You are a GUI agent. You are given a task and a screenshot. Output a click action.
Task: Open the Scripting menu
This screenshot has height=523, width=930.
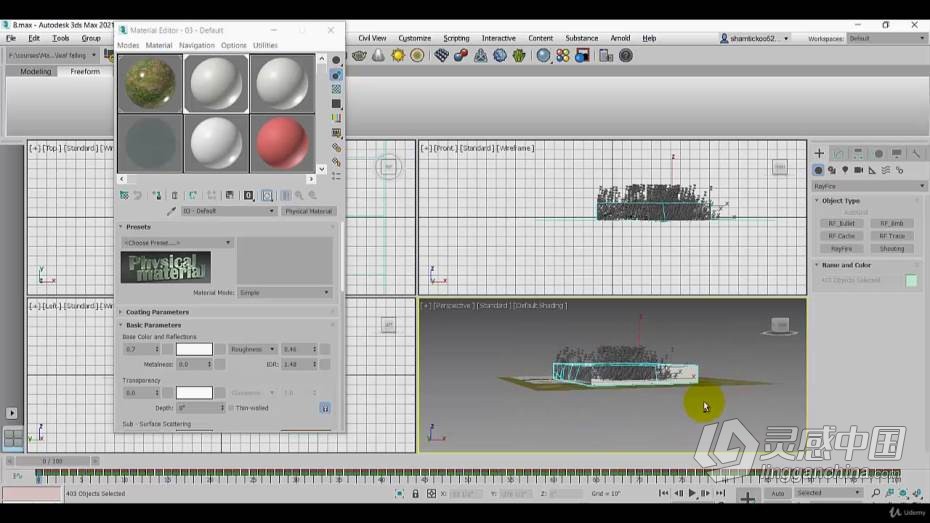(x=456, y=38)
